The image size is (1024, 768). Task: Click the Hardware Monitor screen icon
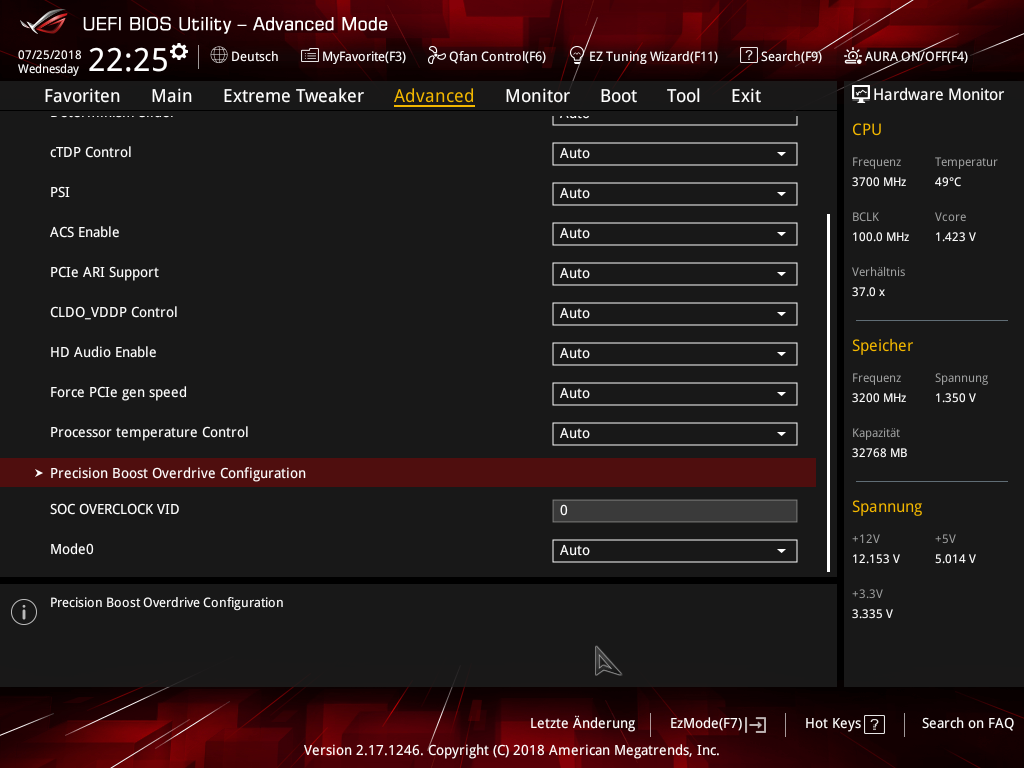click(861, 95)
